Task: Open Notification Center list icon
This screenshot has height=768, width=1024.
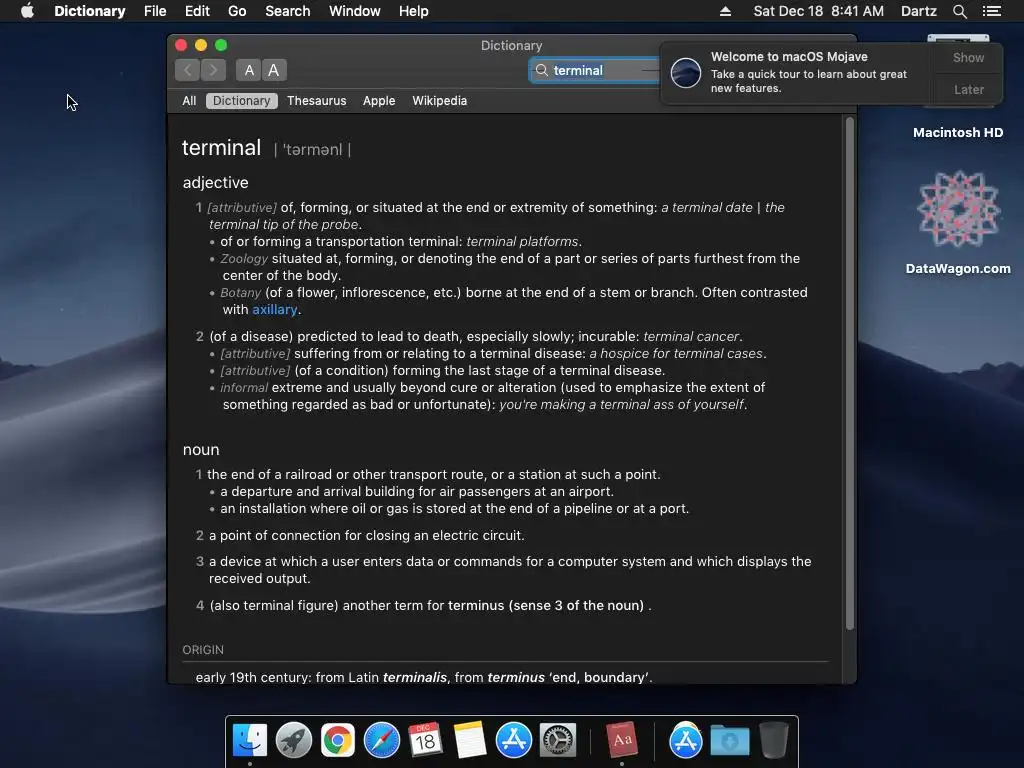Action: coord(991,11)
